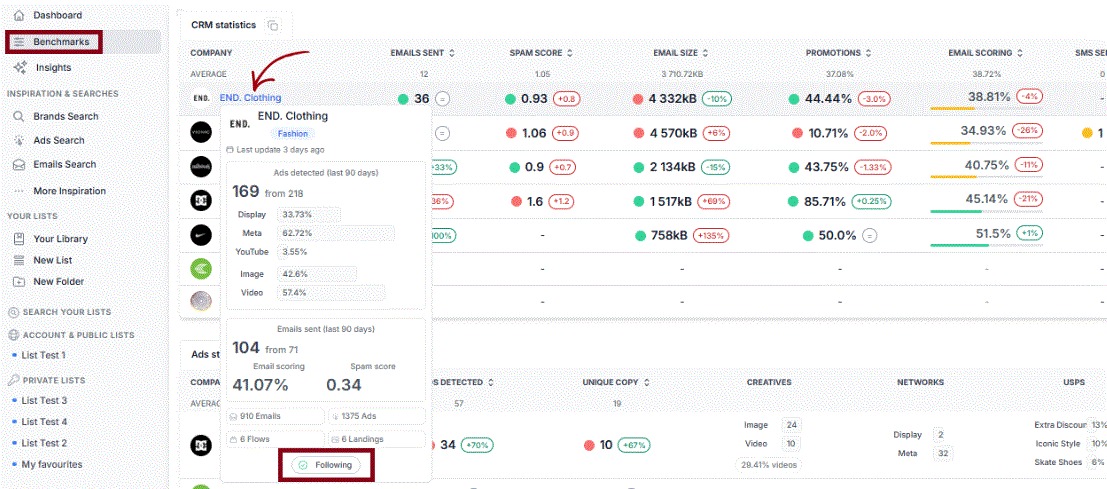
Task: Open 910 Emails in popup
Action: [276, 417]
